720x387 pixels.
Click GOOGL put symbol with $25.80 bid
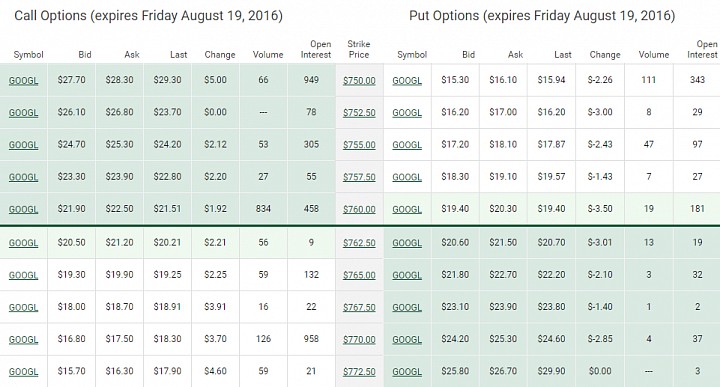coord(407,371)
